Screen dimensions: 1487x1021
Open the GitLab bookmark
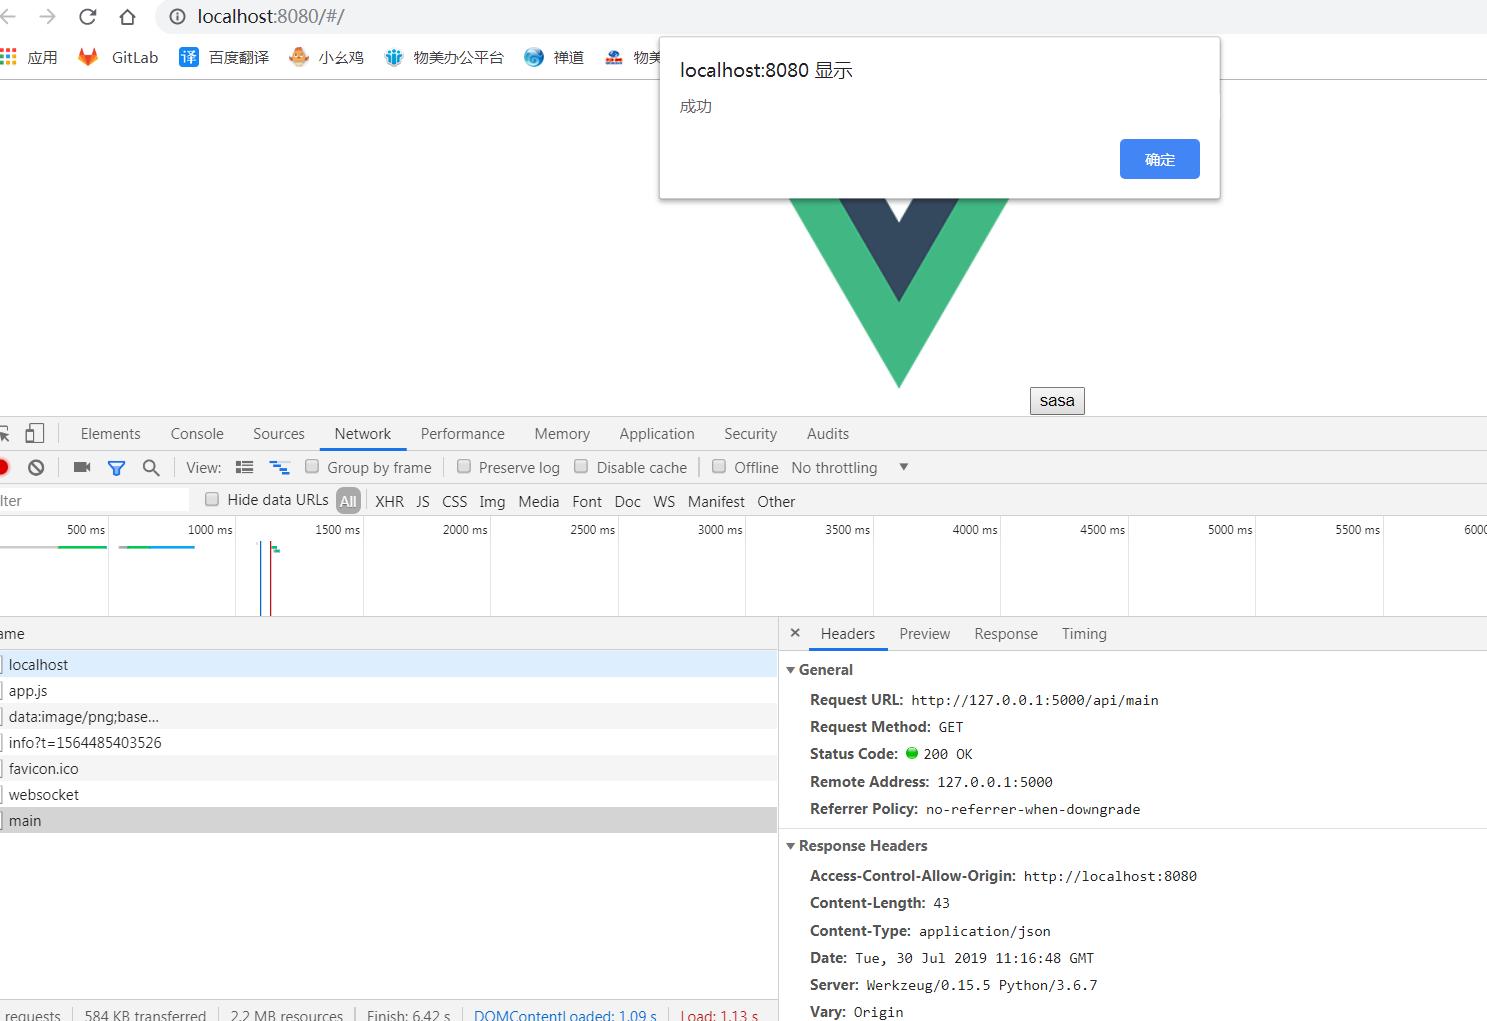tap(118, 57)
